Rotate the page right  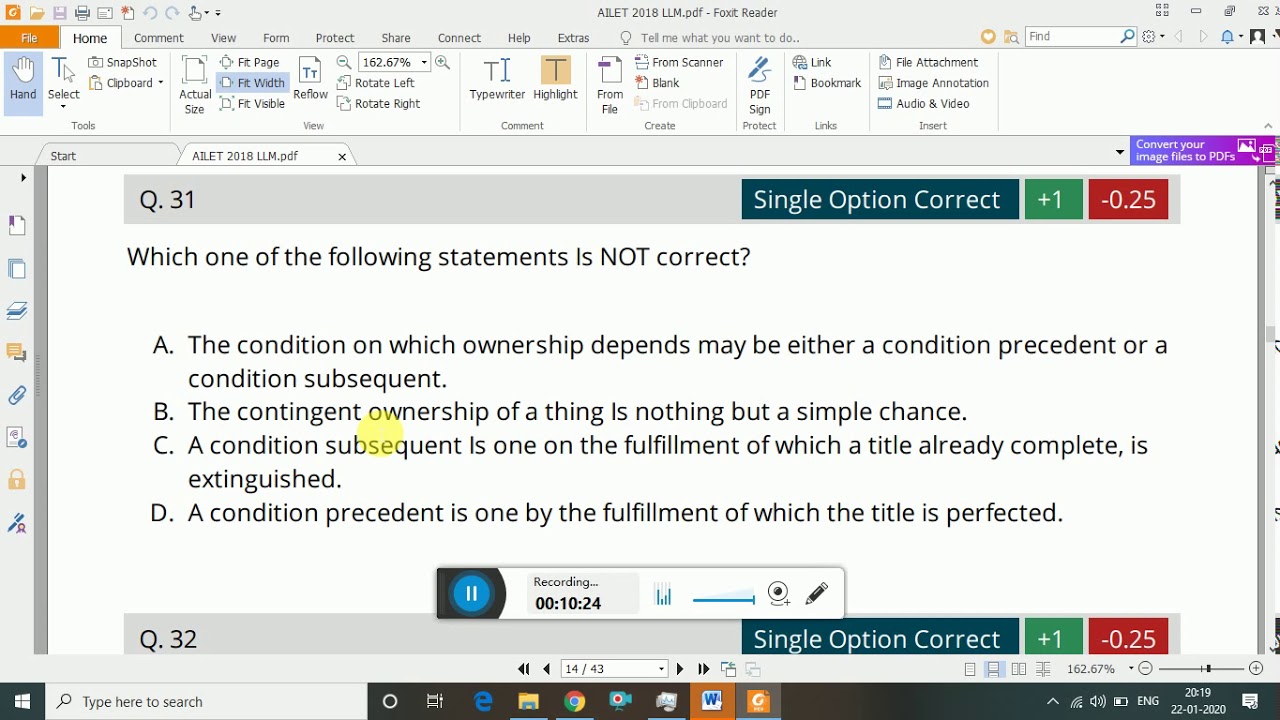pyautogui.click(x=378, y=104)
